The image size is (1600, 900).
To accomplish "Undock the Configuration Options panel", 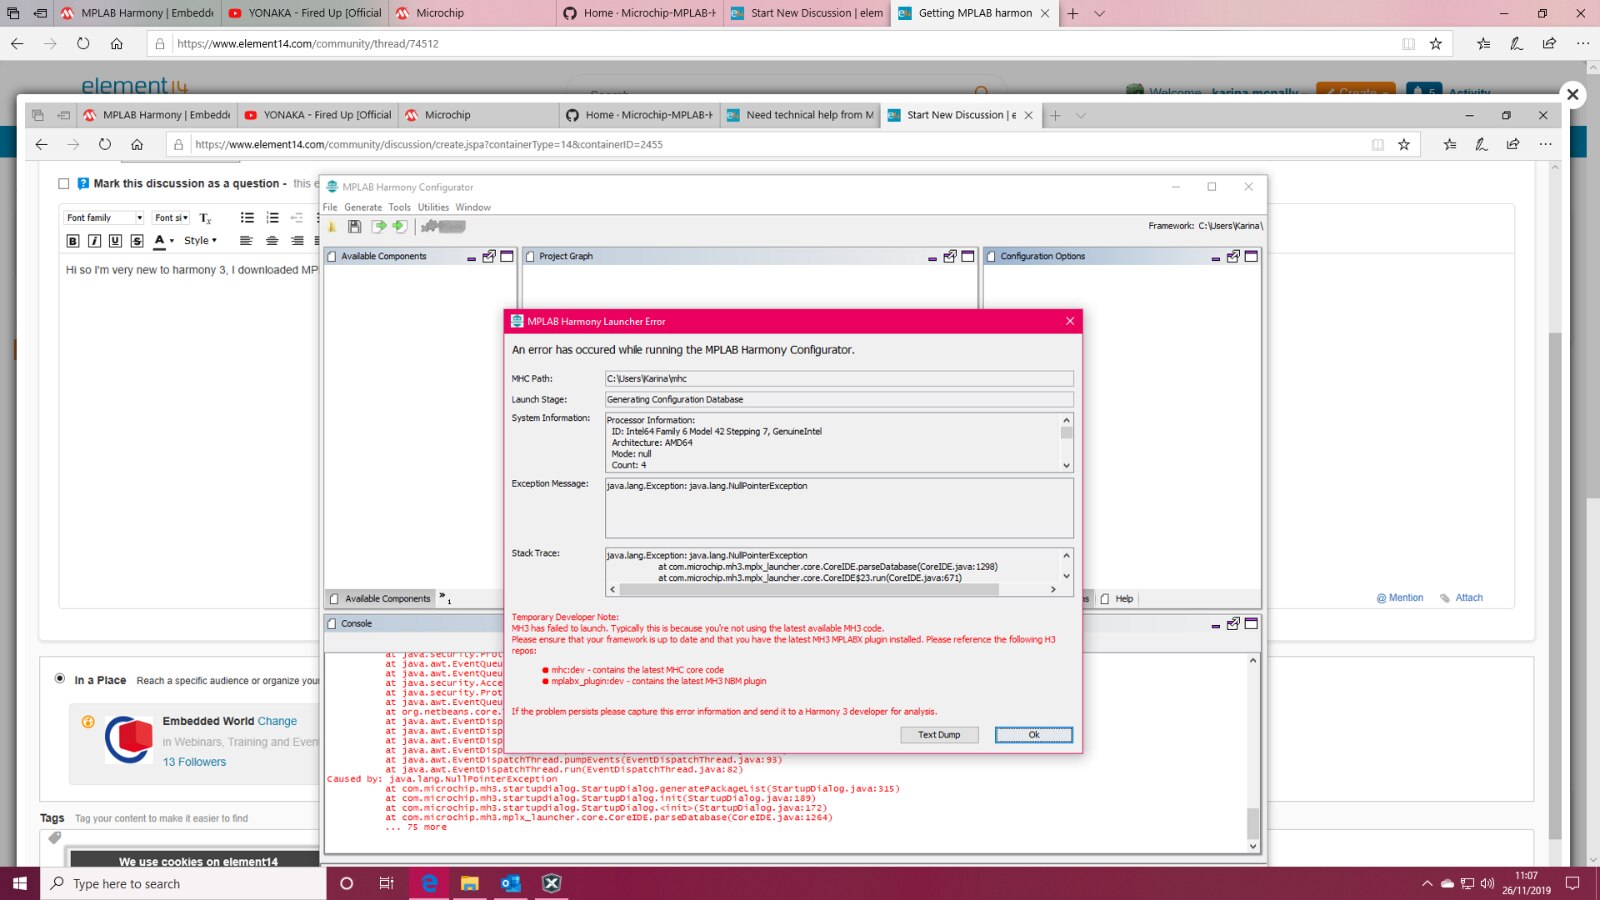I will tap(1233, 257).
